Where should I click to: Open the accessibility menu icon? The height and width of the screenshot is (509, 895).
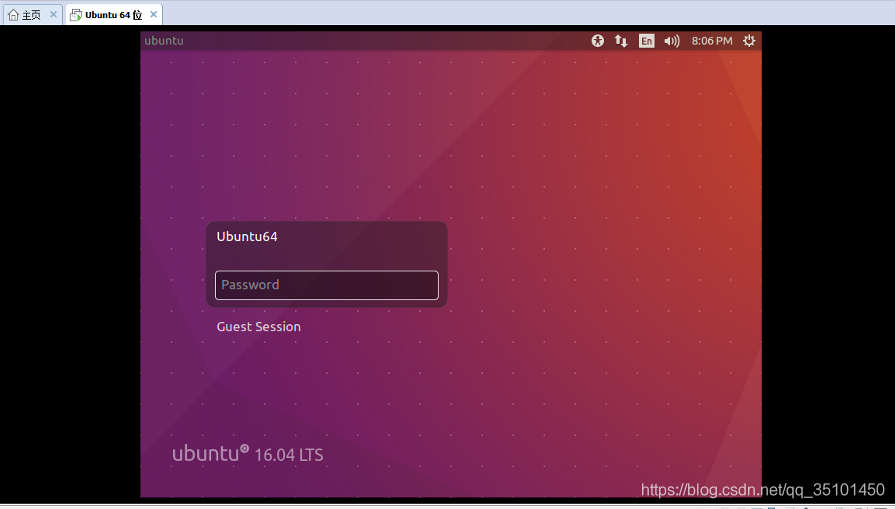598,41
